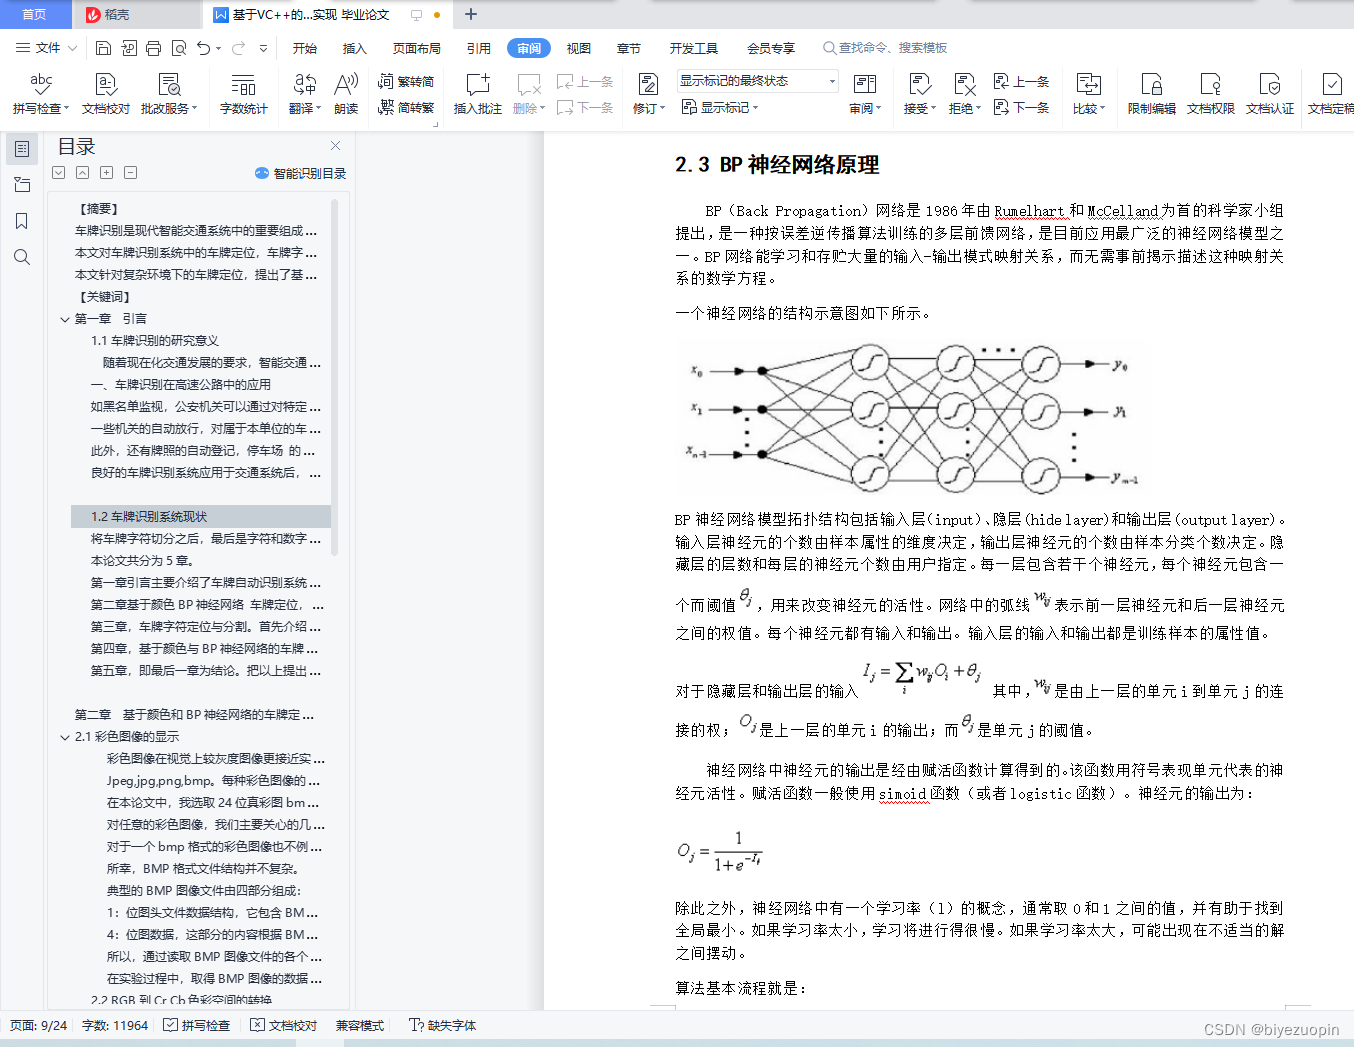
Task: Open the 显示标记 dropdown
Action: pos(720,107)
